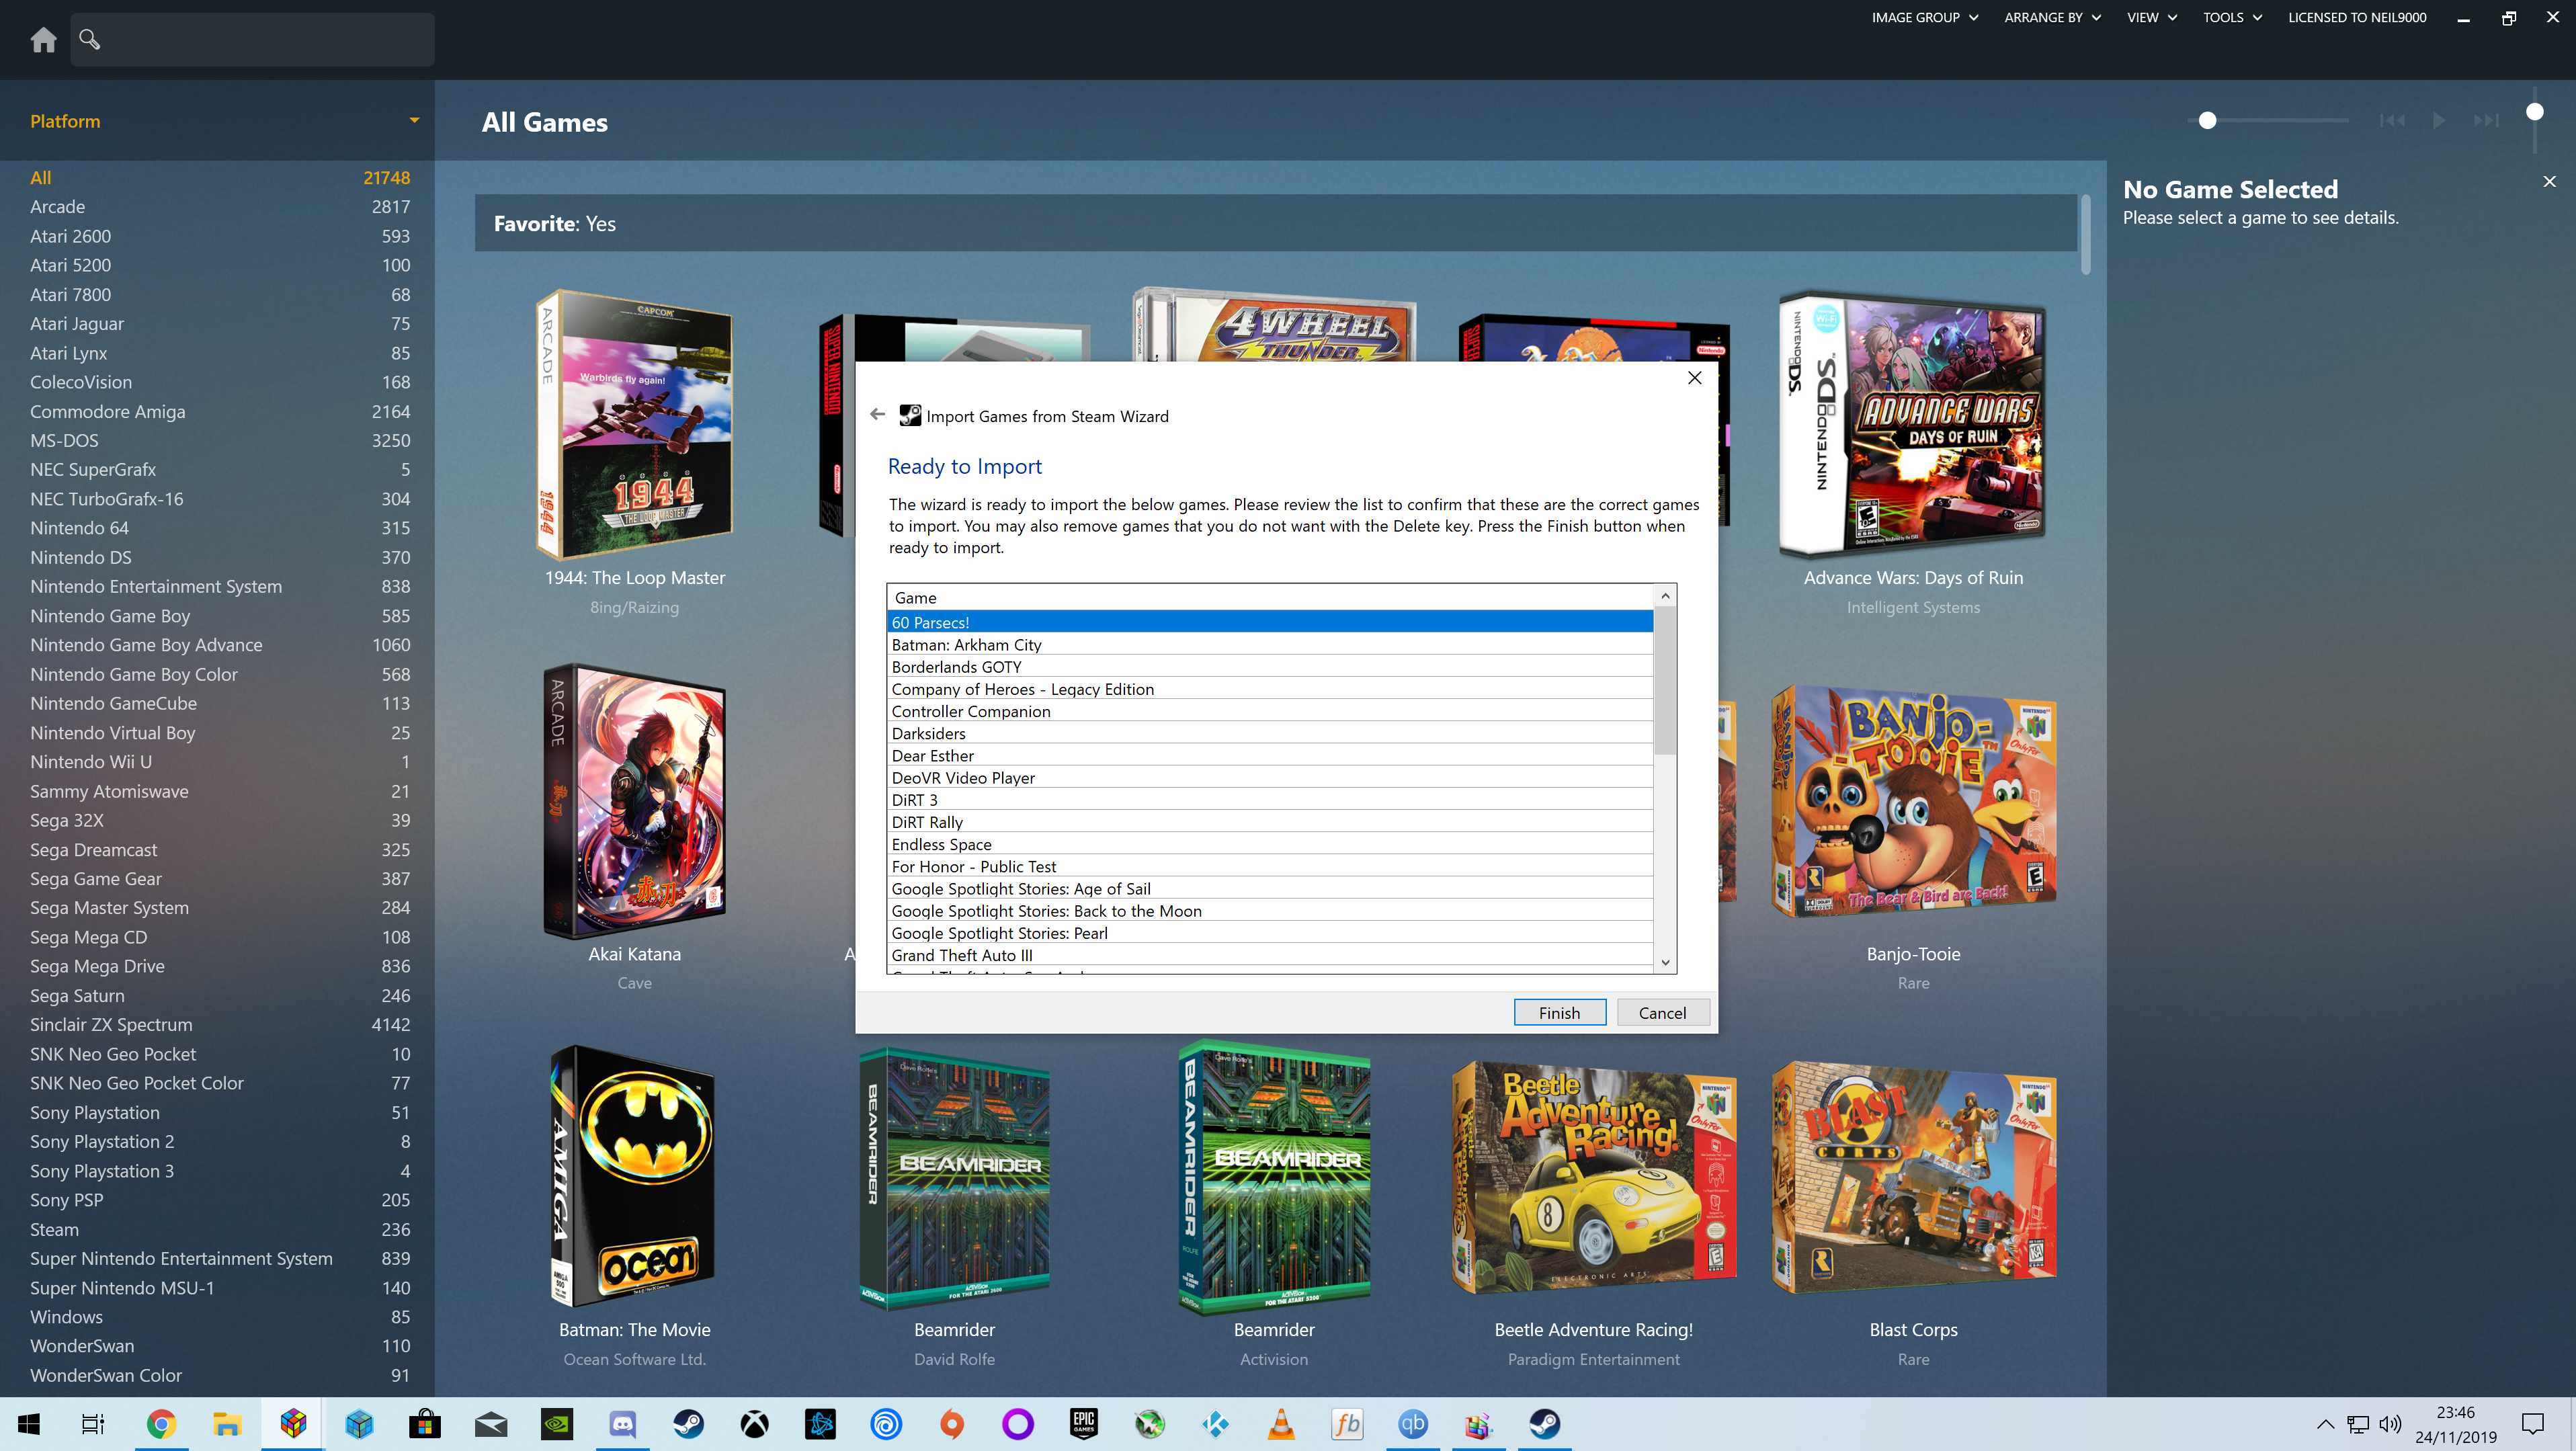The image size is (2576, 1451).
Task: Open File Explorer from the taskbar
Action: (227, 1424)
